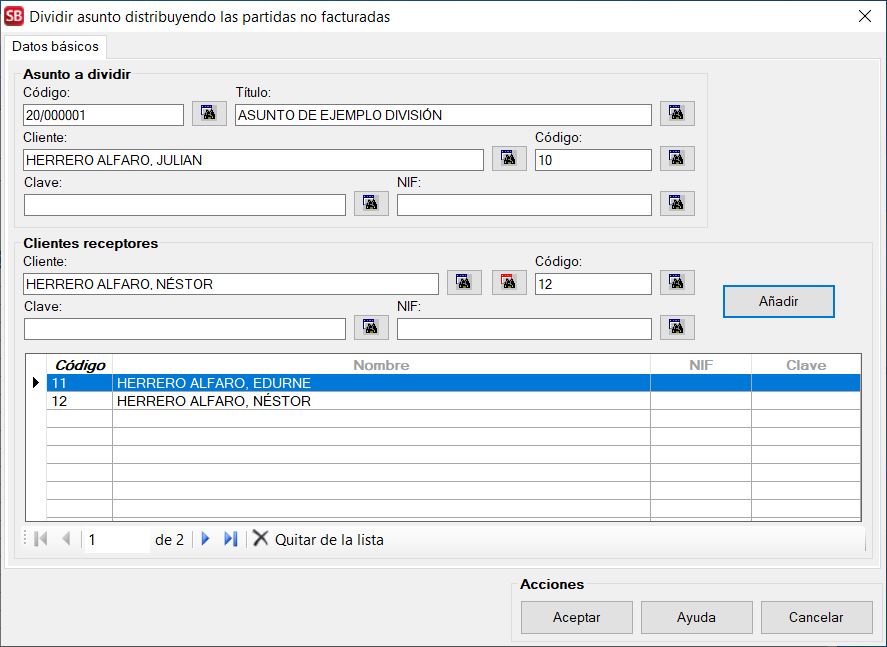Open client search beside HERRERO ALFARO, JULIAN
Image resolution: width=887 pixels, height=647 pixels.
tap(508, 159)
